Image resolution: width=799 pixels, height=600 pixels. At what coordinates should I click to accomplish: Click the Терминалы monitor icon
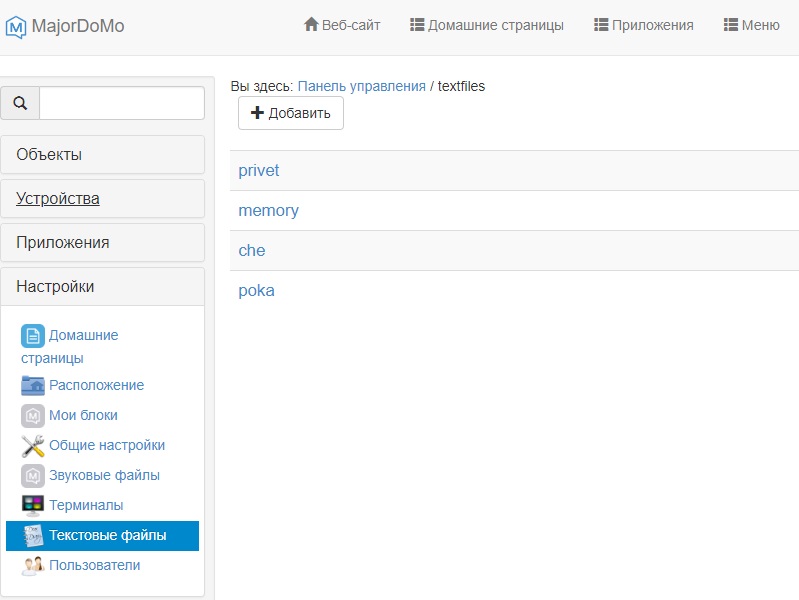(x=33, y=505)
